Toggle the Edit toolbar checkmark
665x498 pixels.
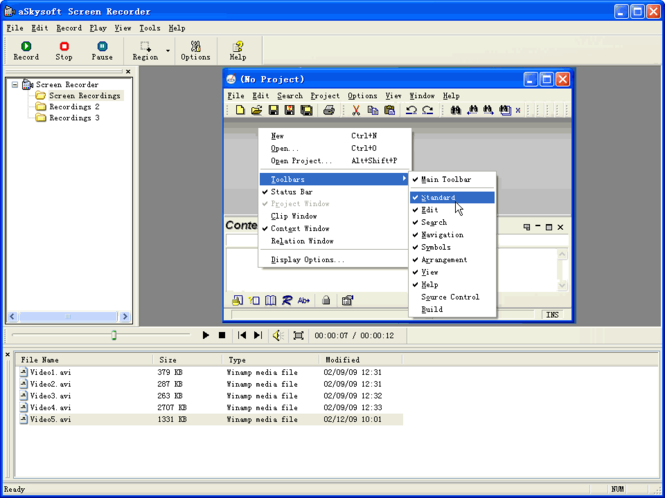(452, 210)
